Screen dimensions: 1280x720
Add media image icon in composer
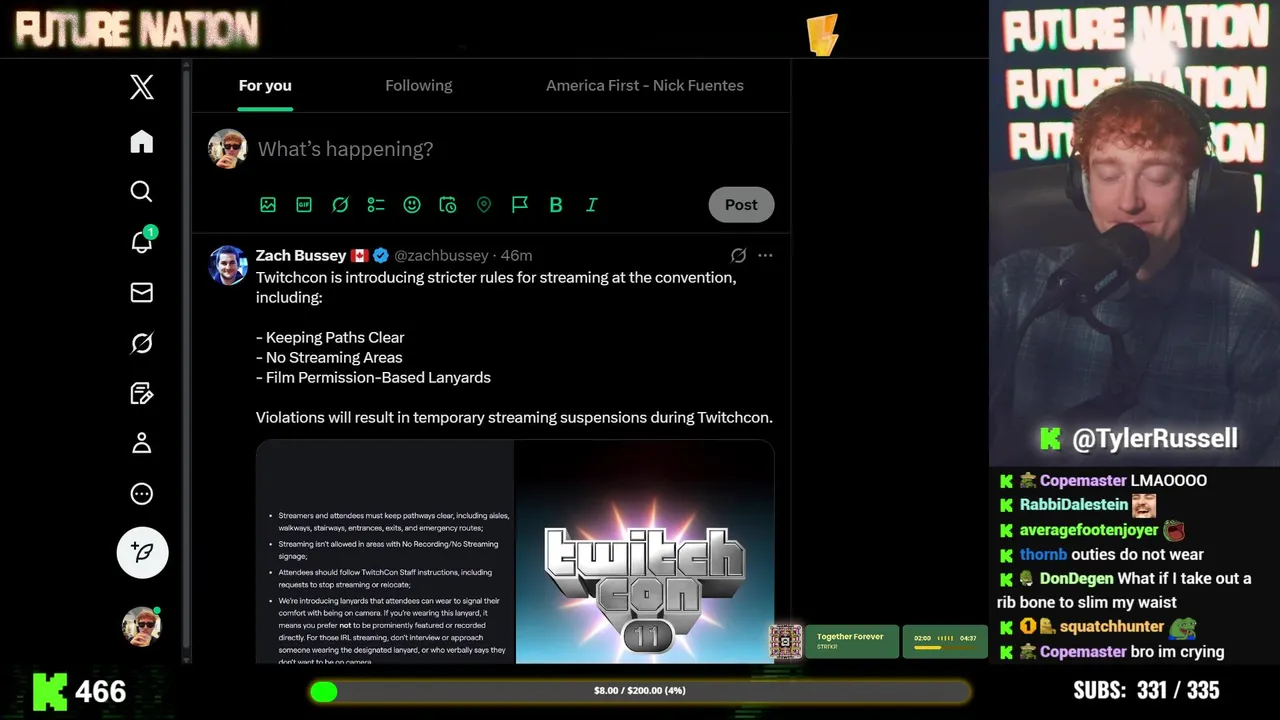click(x=268, y=205)
